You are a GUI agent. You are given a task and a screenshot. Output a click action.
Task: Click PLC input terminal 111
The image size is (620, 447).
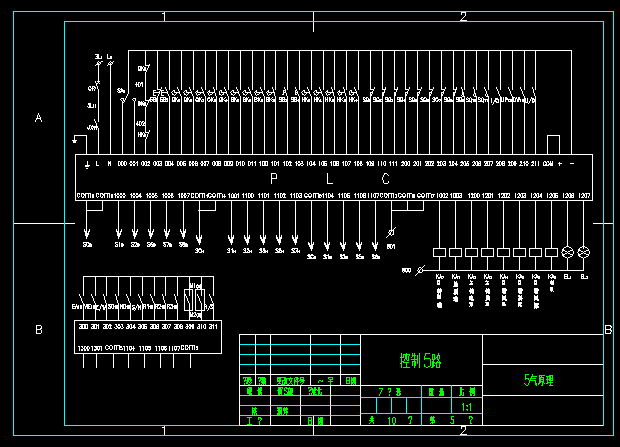(393, 164)
